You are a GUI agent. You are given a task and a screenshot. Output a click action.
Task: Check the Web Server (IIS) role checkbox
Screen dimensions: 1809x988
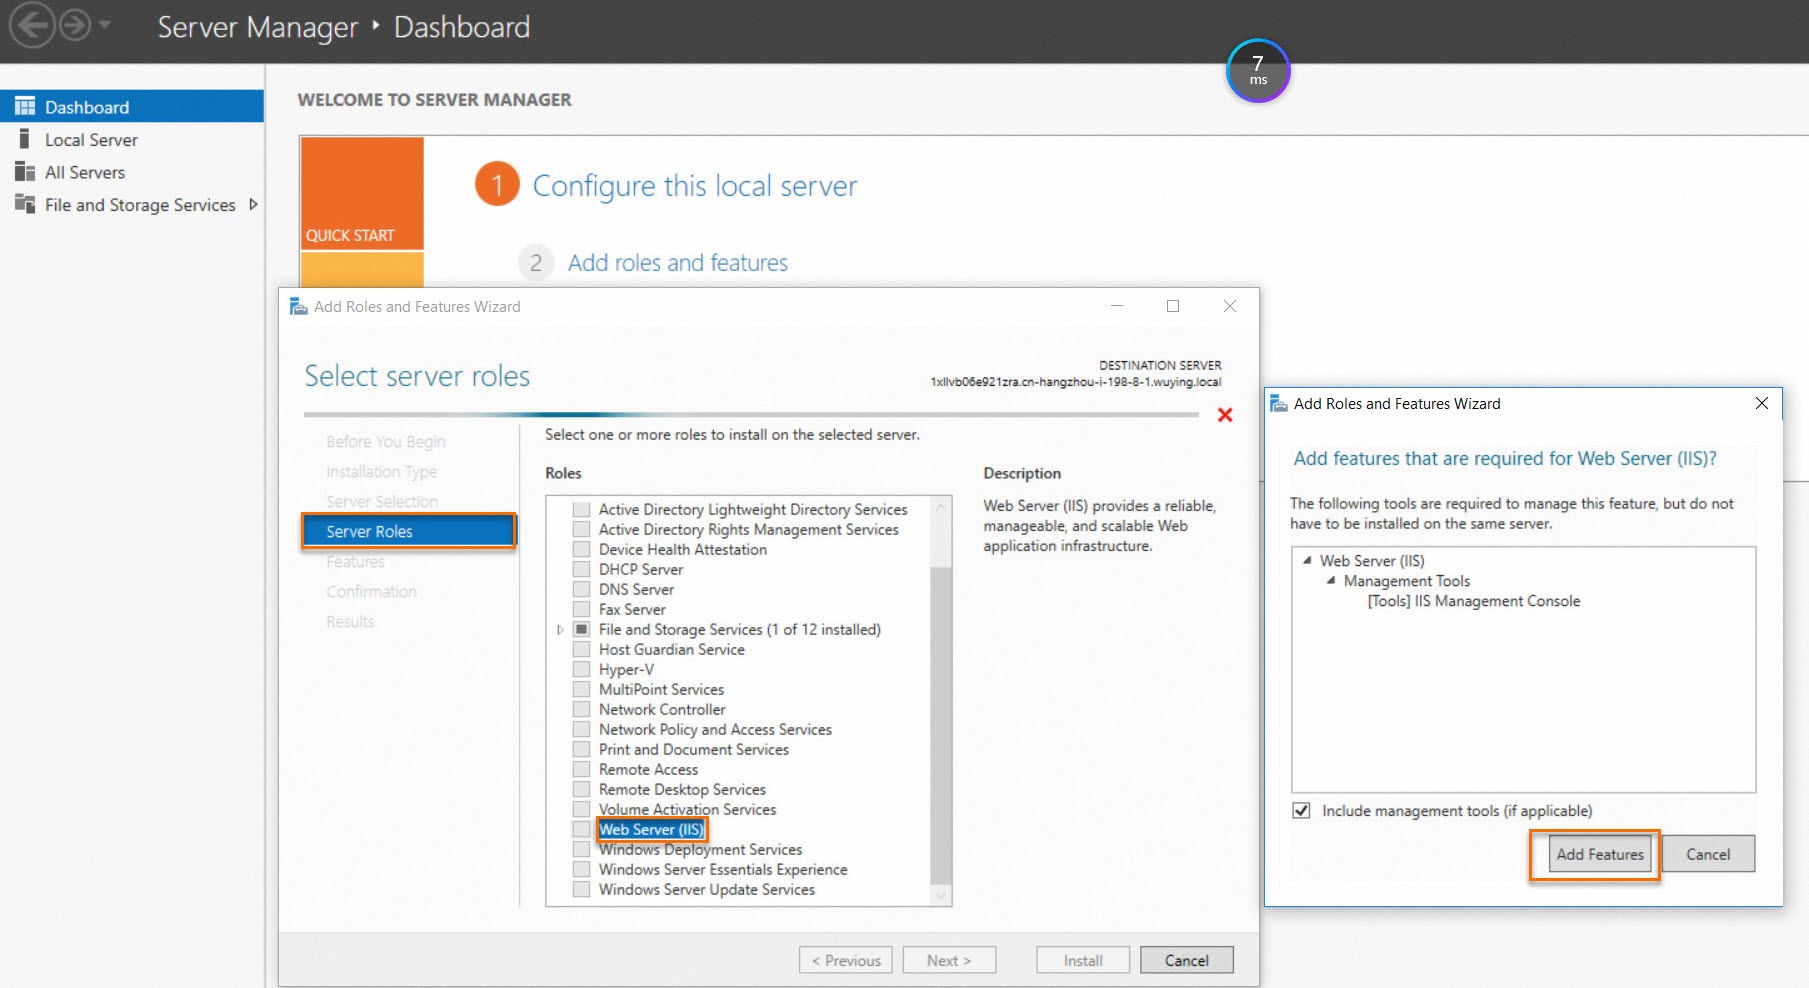581,829
